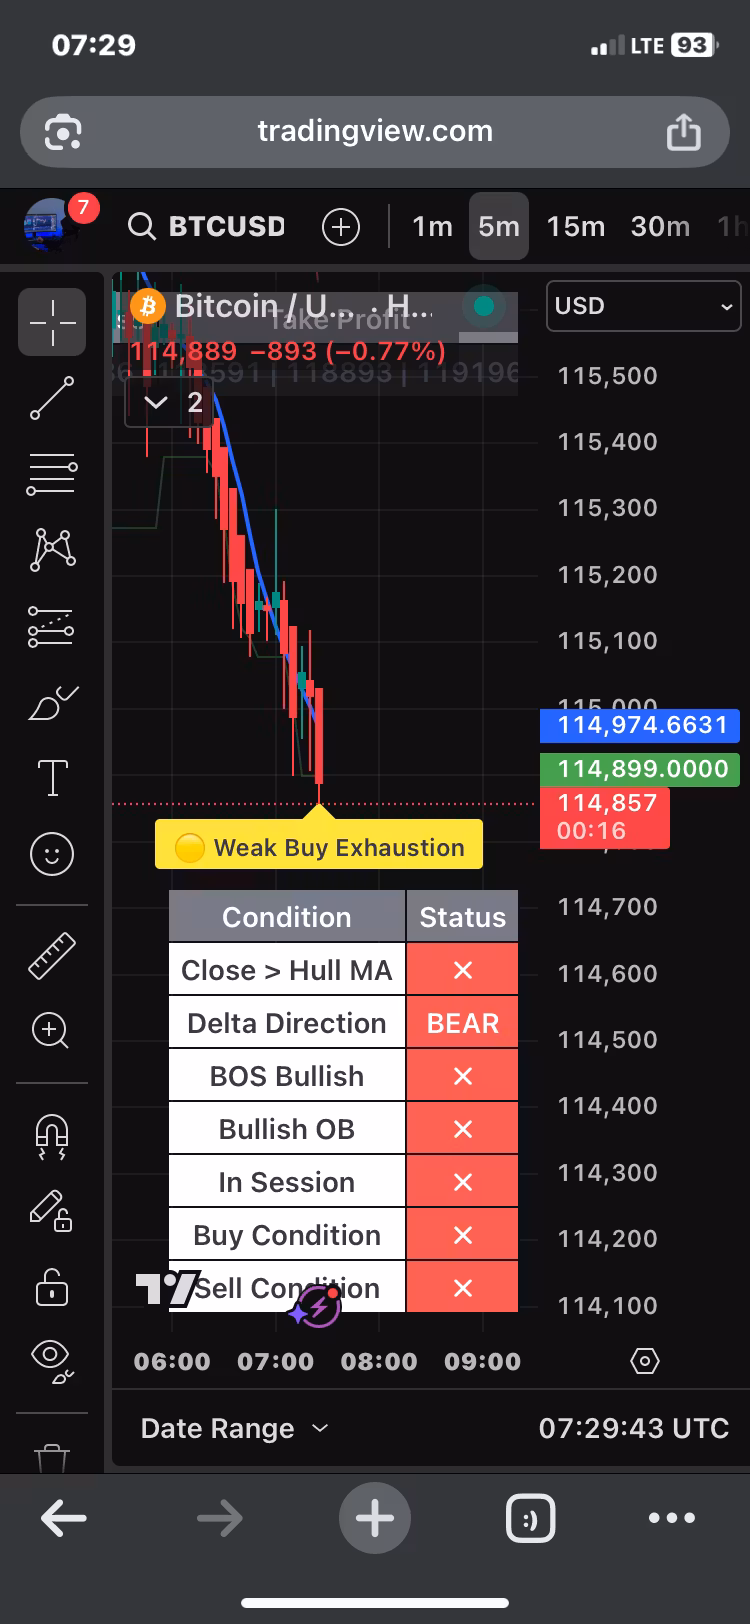Open the Fibonacci retracement tool
The width and height of the screenshot is (750, 1624).
coord(52,474)
